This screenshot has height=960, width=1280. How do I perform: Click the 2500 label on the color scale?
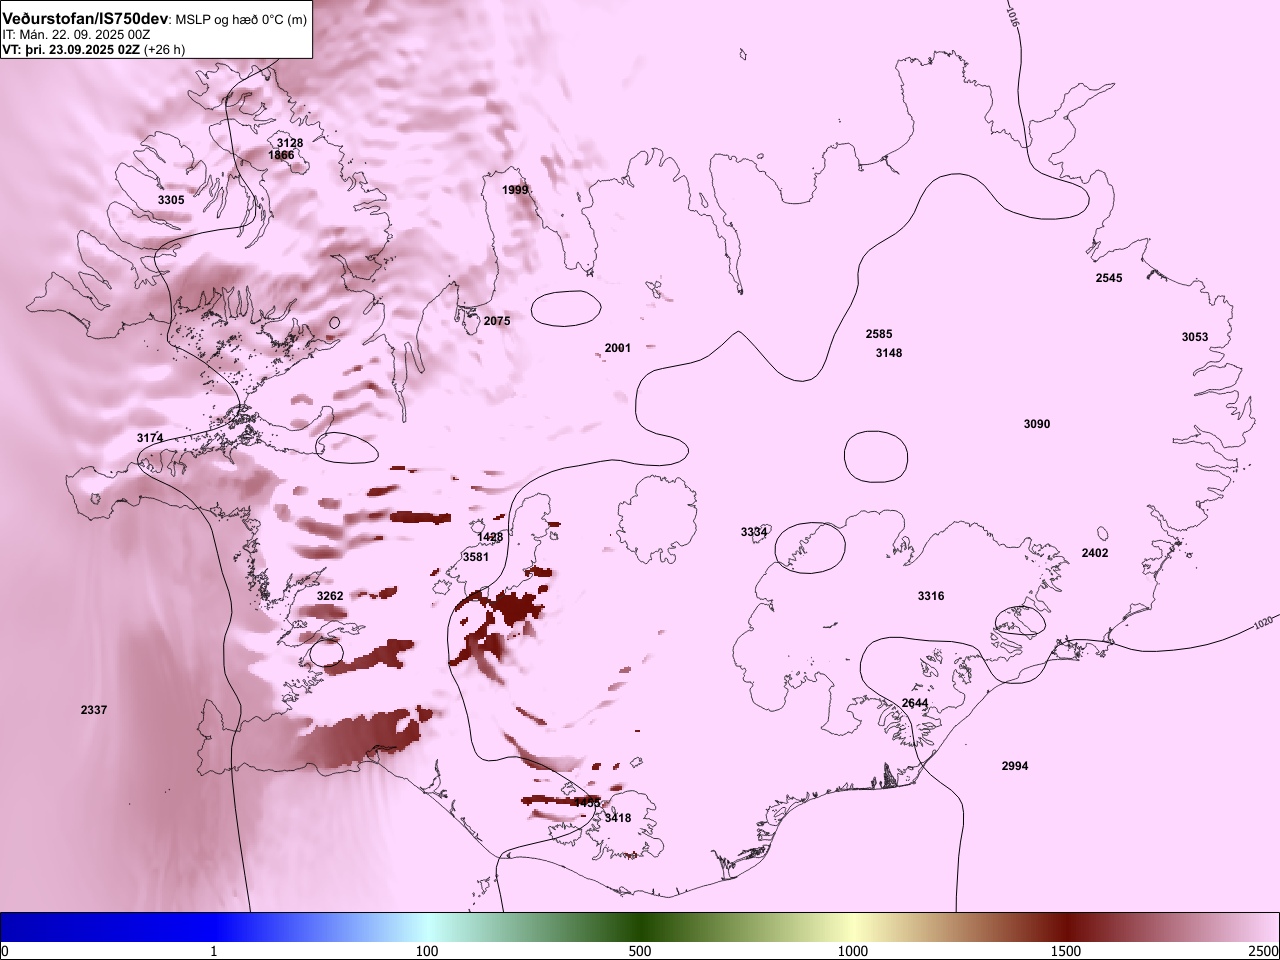[x=1264, y=950]
